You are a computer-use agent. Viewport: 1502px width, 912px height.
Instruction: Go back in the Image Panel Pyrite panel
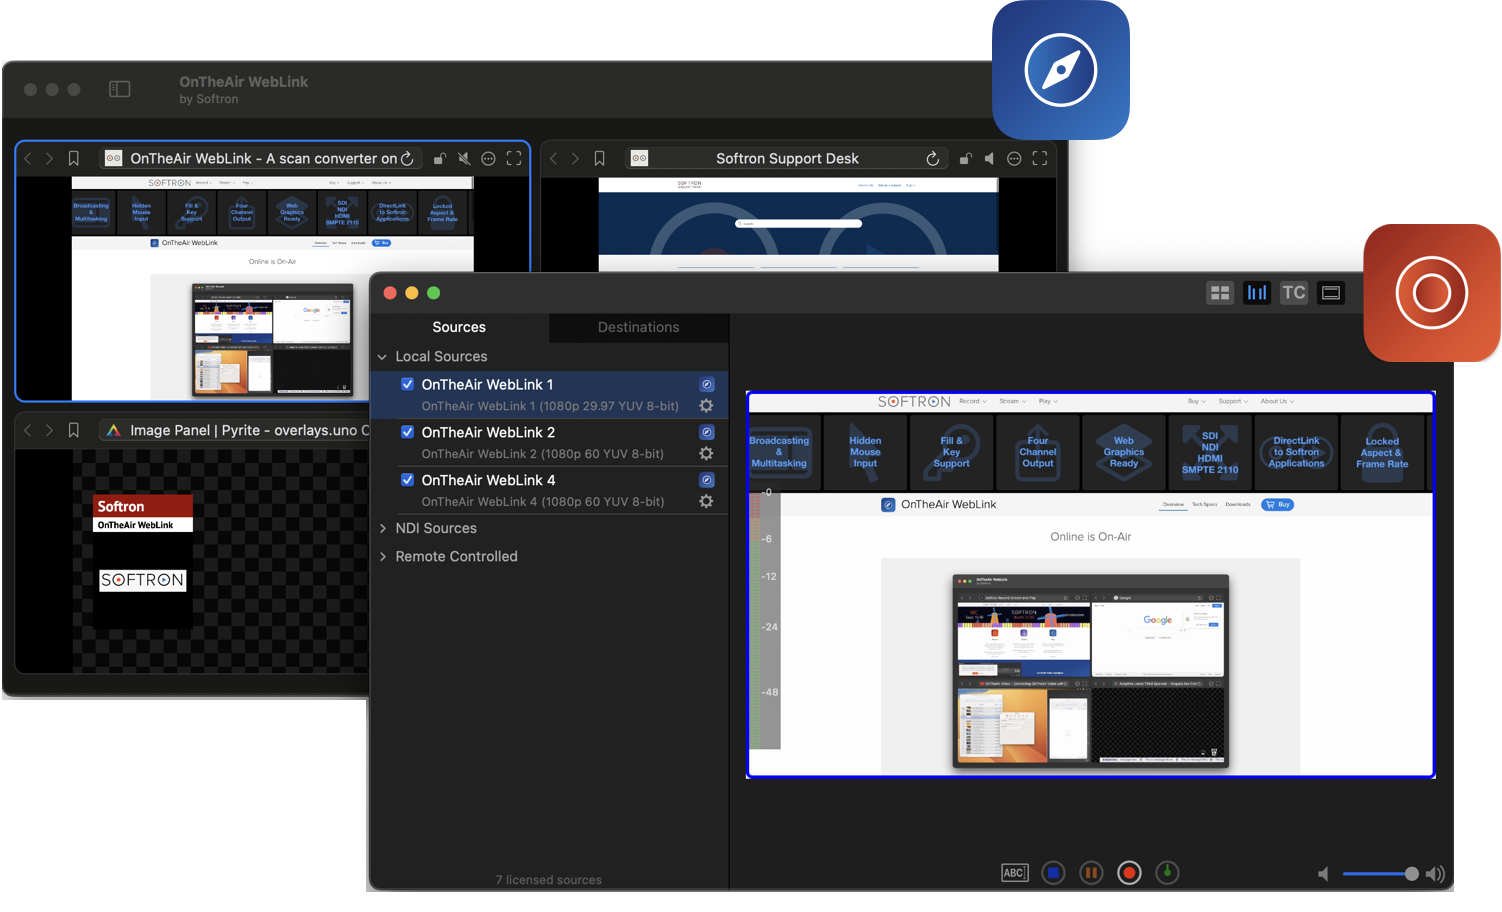28,430
